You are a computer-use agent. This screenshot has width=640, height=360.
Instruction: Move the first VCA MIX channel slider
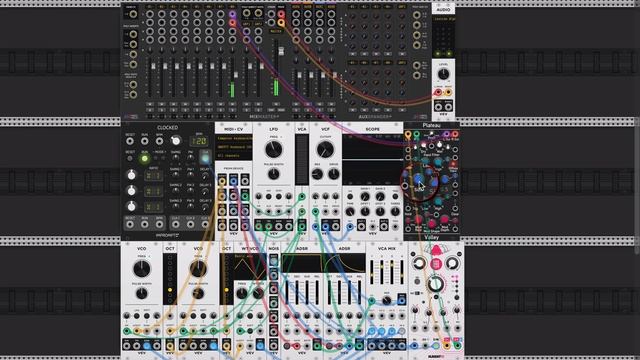[372, 272]
